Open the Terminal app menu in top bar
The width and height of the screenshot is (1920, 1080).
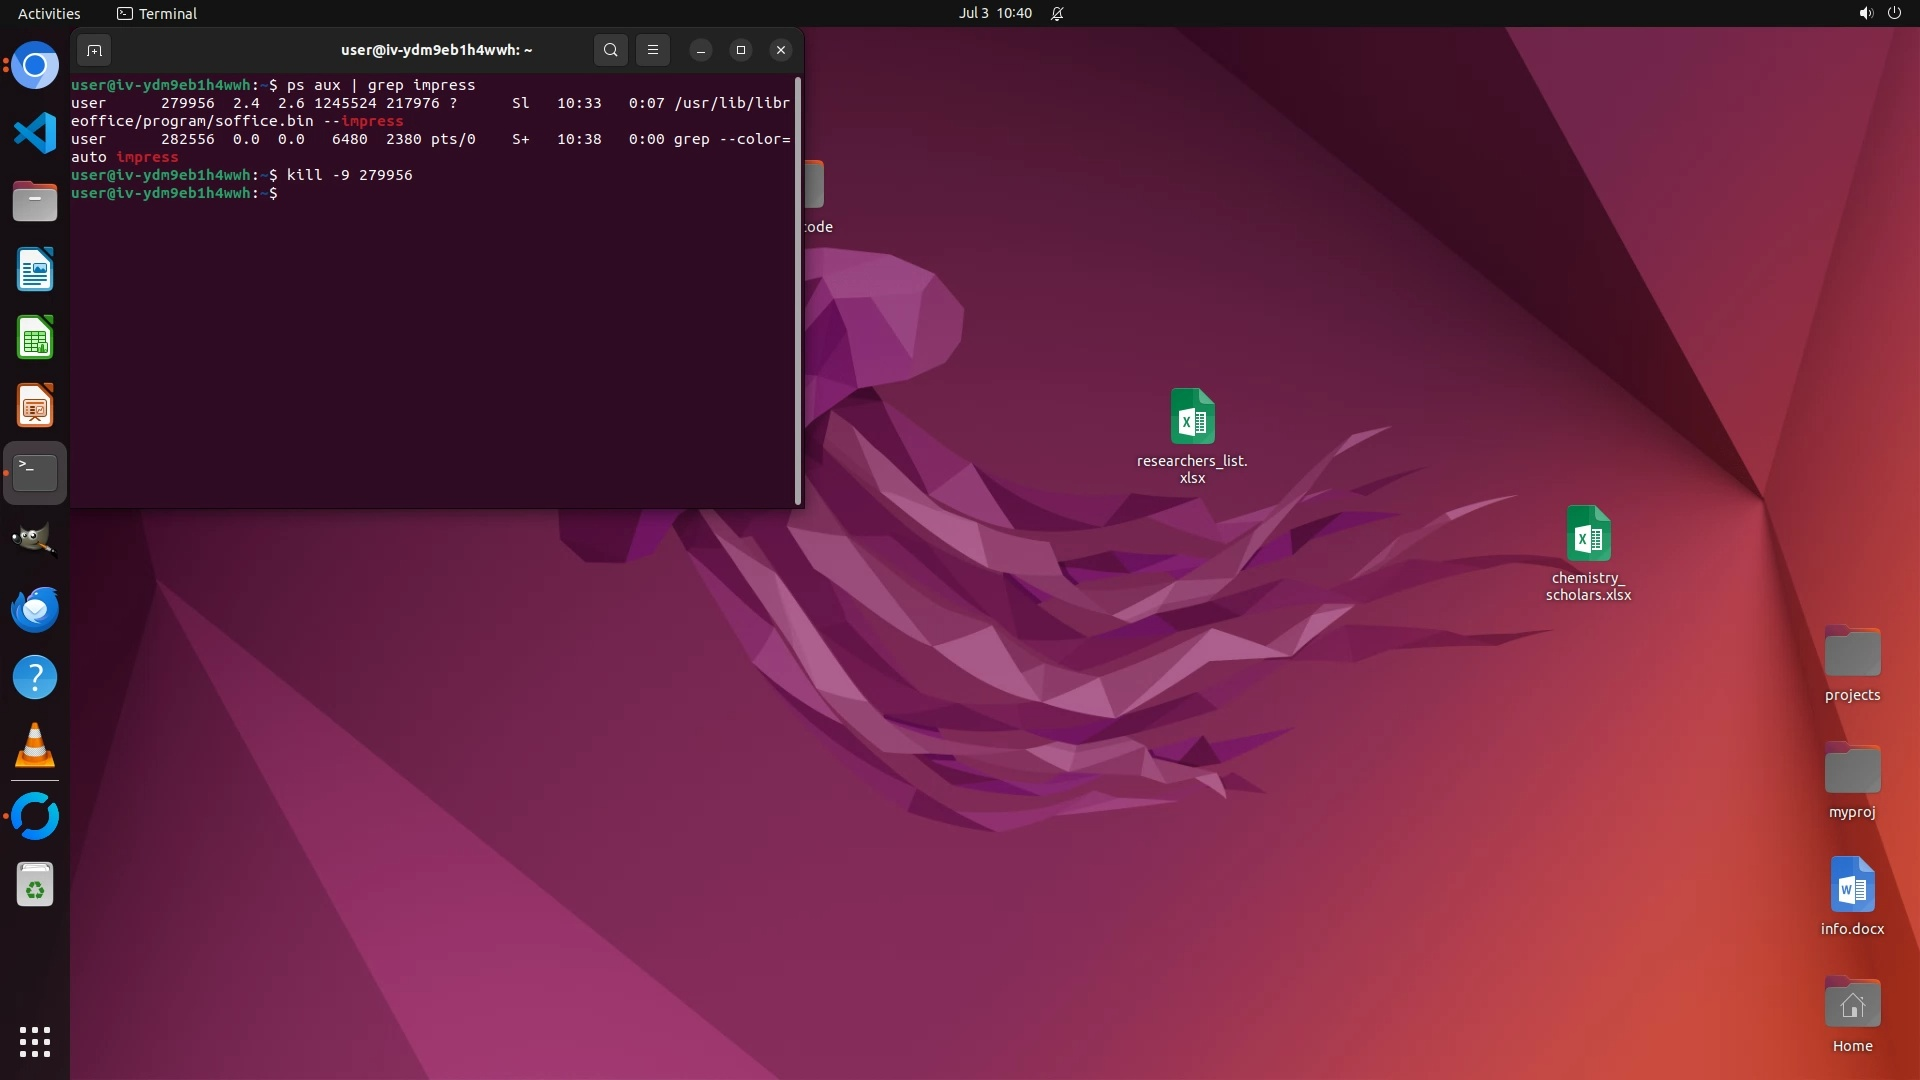[157, 13]
